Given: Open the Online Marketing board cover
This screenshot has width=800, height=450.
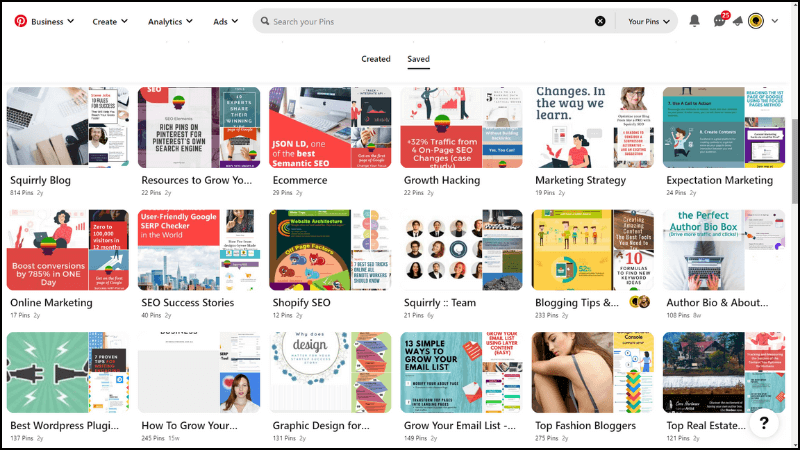Looking at the screenshot, I should [x=67, y=250].
